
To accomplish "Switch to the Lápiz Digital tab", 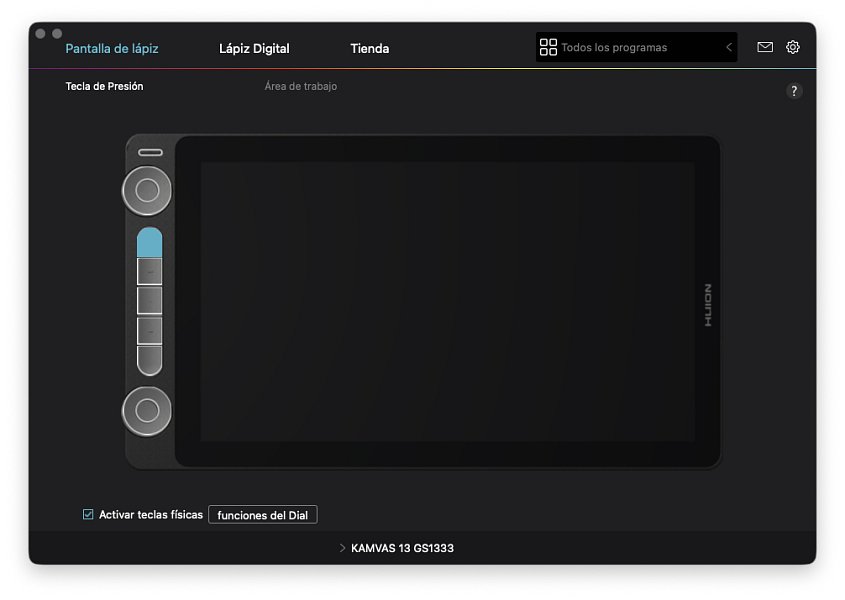I will point(254,48).
